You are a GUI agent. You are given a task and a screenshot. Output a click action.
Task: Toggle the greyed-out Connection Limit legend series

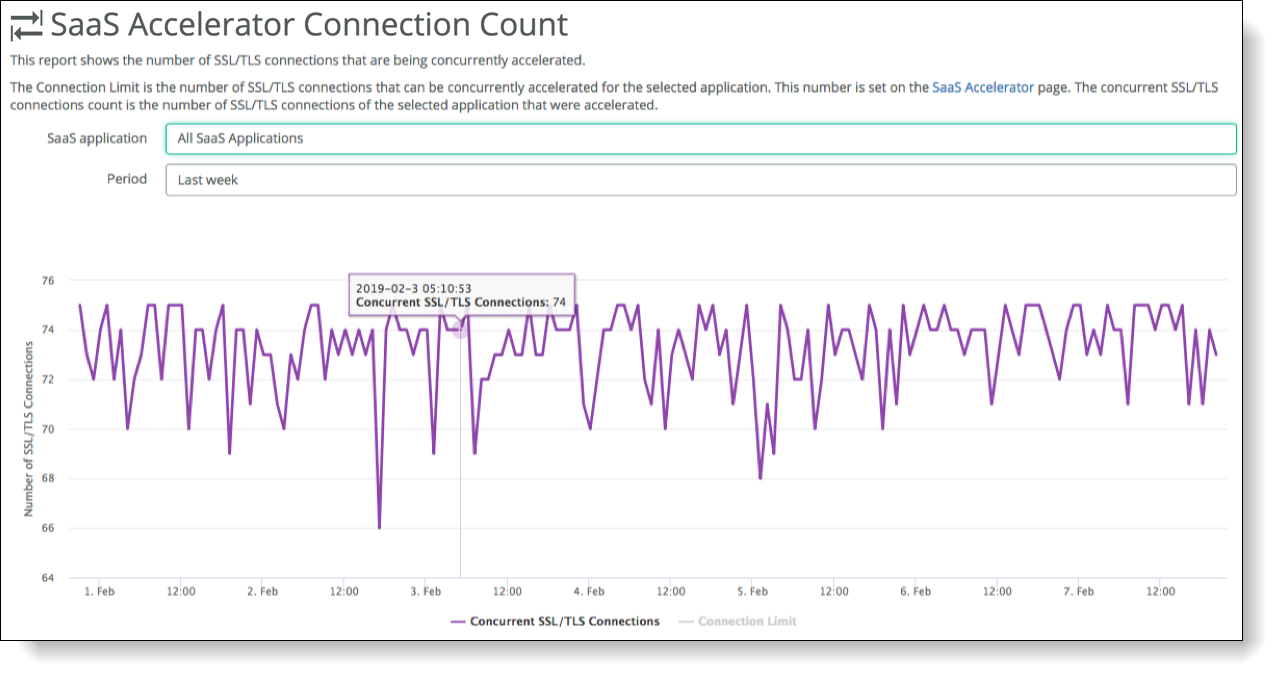[x=737, y=621]
